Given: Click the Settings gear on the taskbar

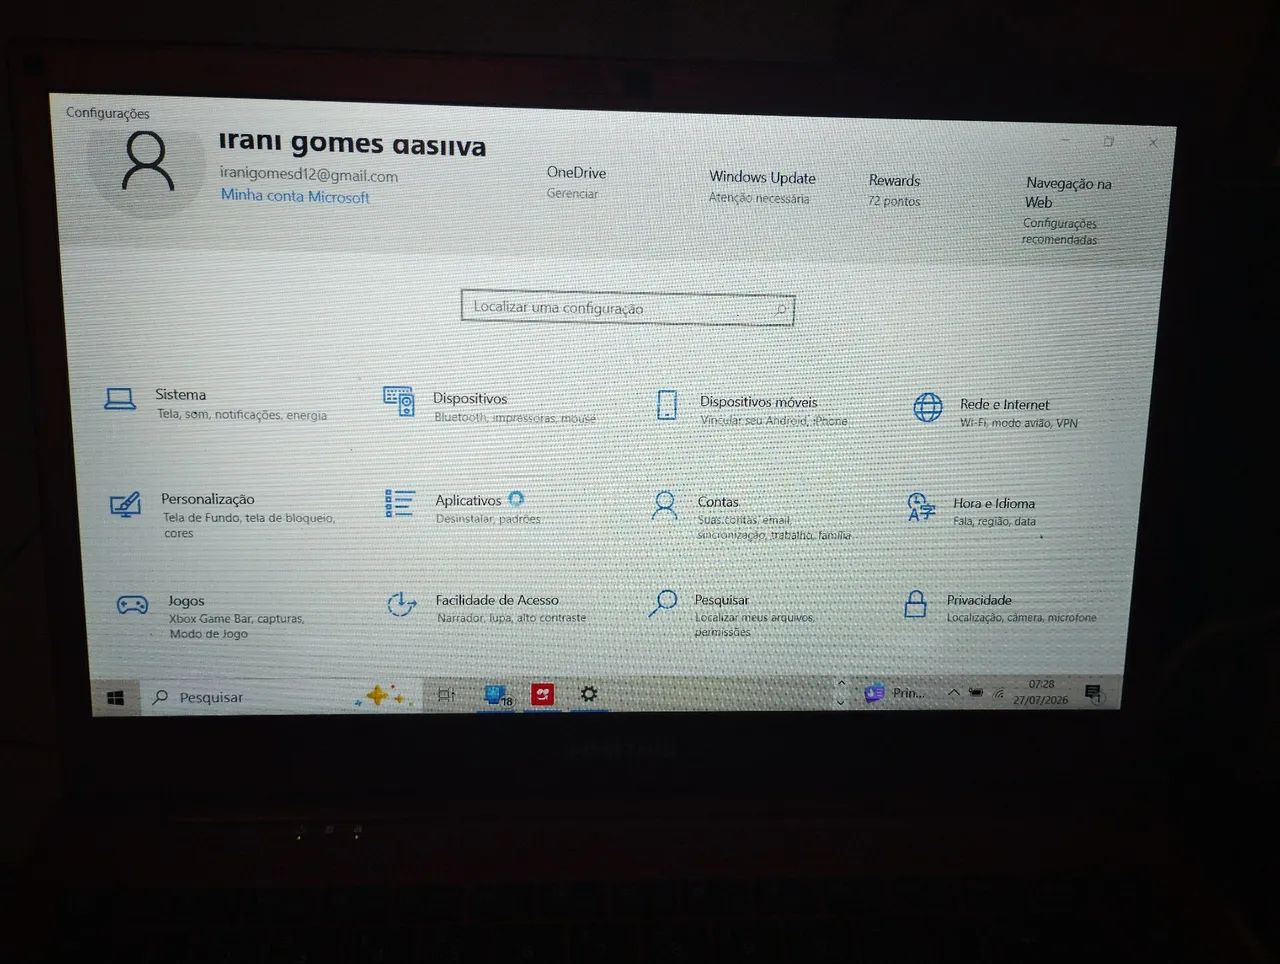Looking at the screenshot, I should [x=589, y=693].
